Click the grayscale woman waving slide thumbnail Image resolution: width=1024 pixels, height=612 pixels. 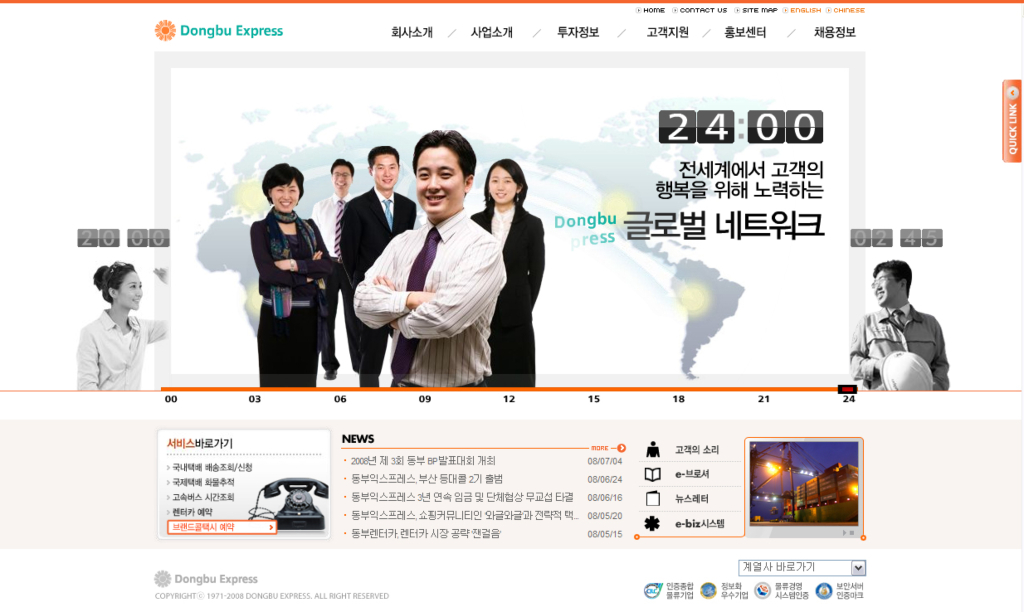[x=121, y=325]
